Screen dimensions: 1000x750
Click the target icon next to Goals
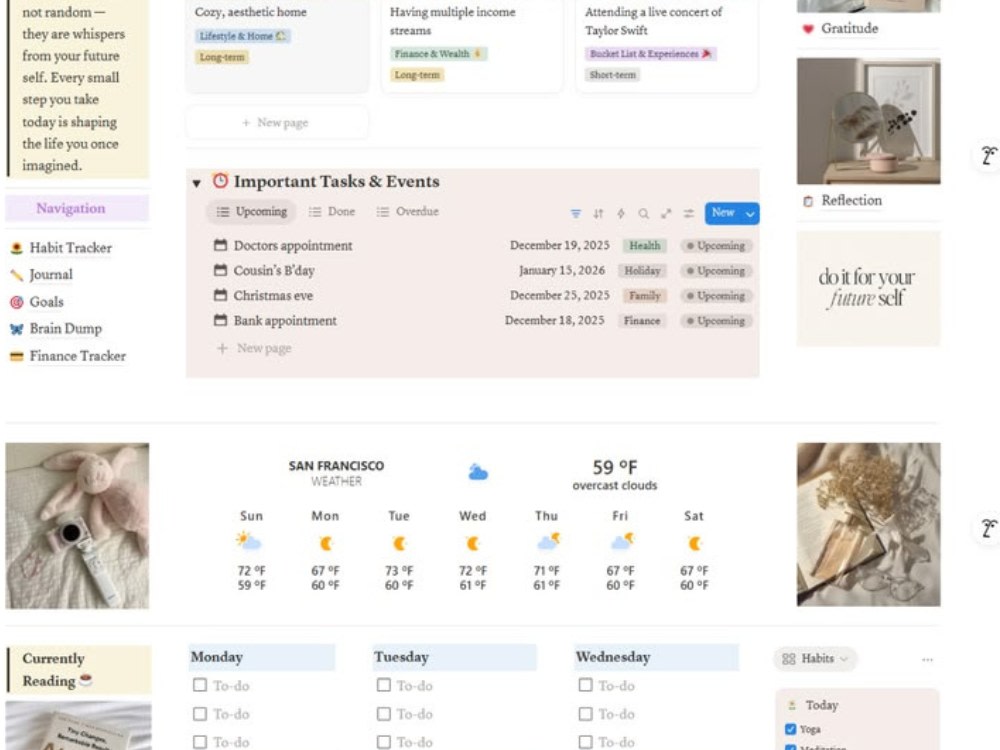[17, 302]
